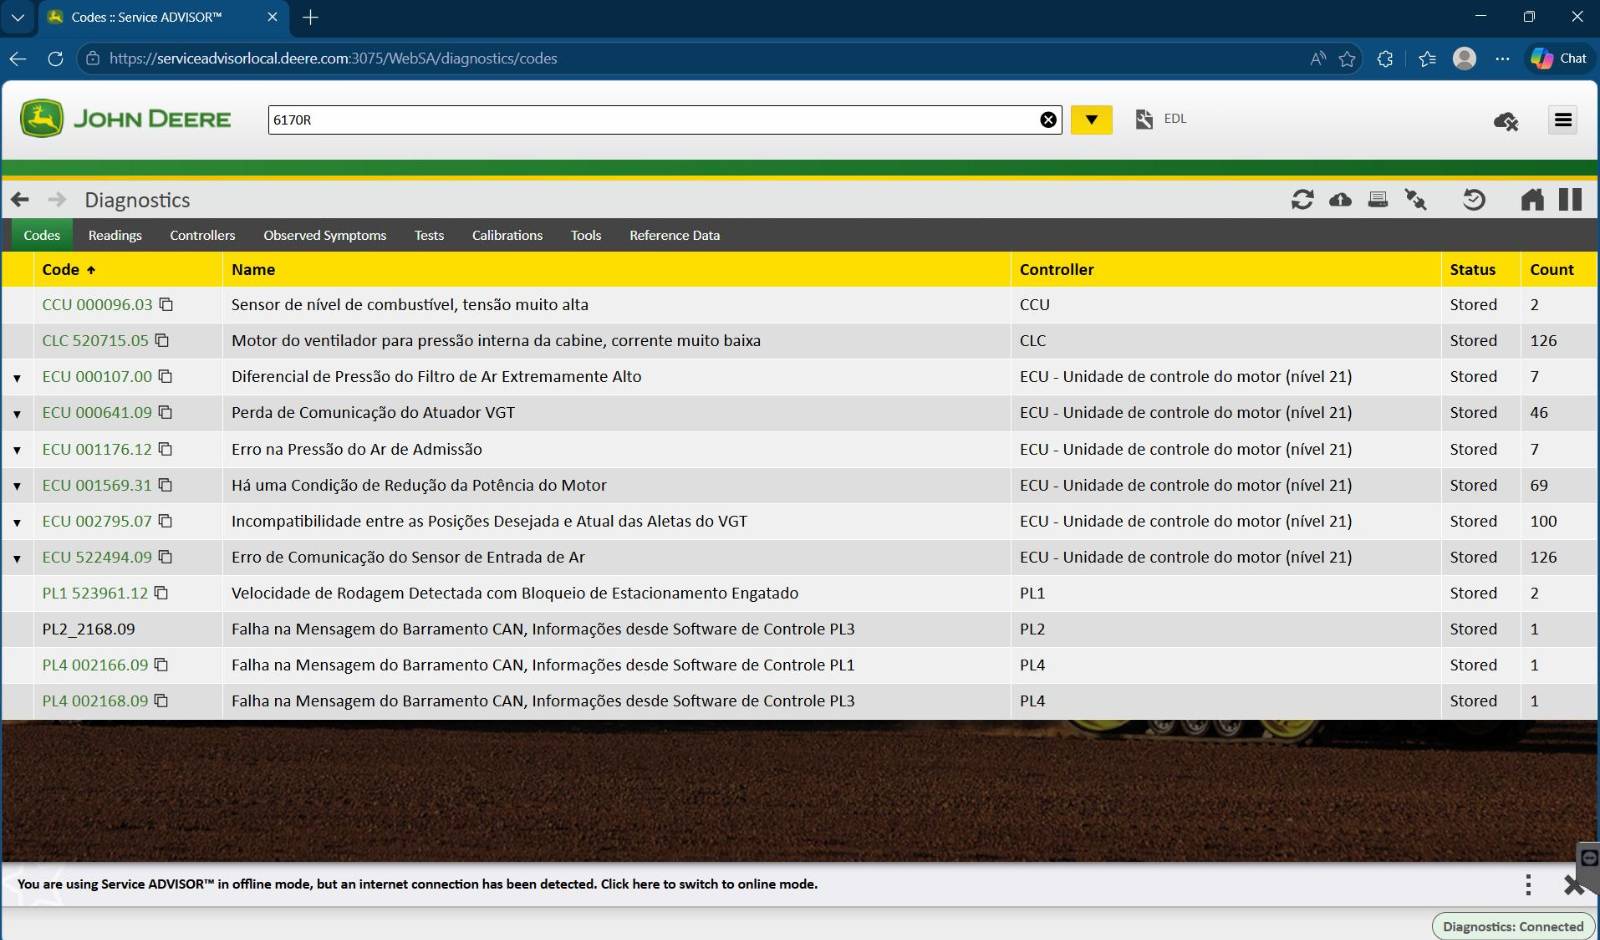Viewport: 1600px width, 940px height.
Task: Open the Observed Symptoms tab
Action: 325,235
